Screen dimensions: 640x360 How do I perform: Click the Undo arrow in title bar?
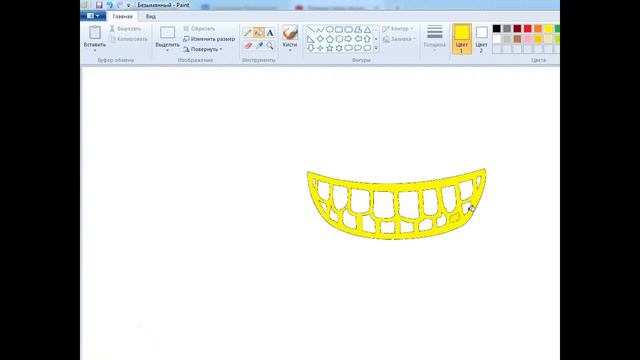pyautogui.click(x=109, y=5)
